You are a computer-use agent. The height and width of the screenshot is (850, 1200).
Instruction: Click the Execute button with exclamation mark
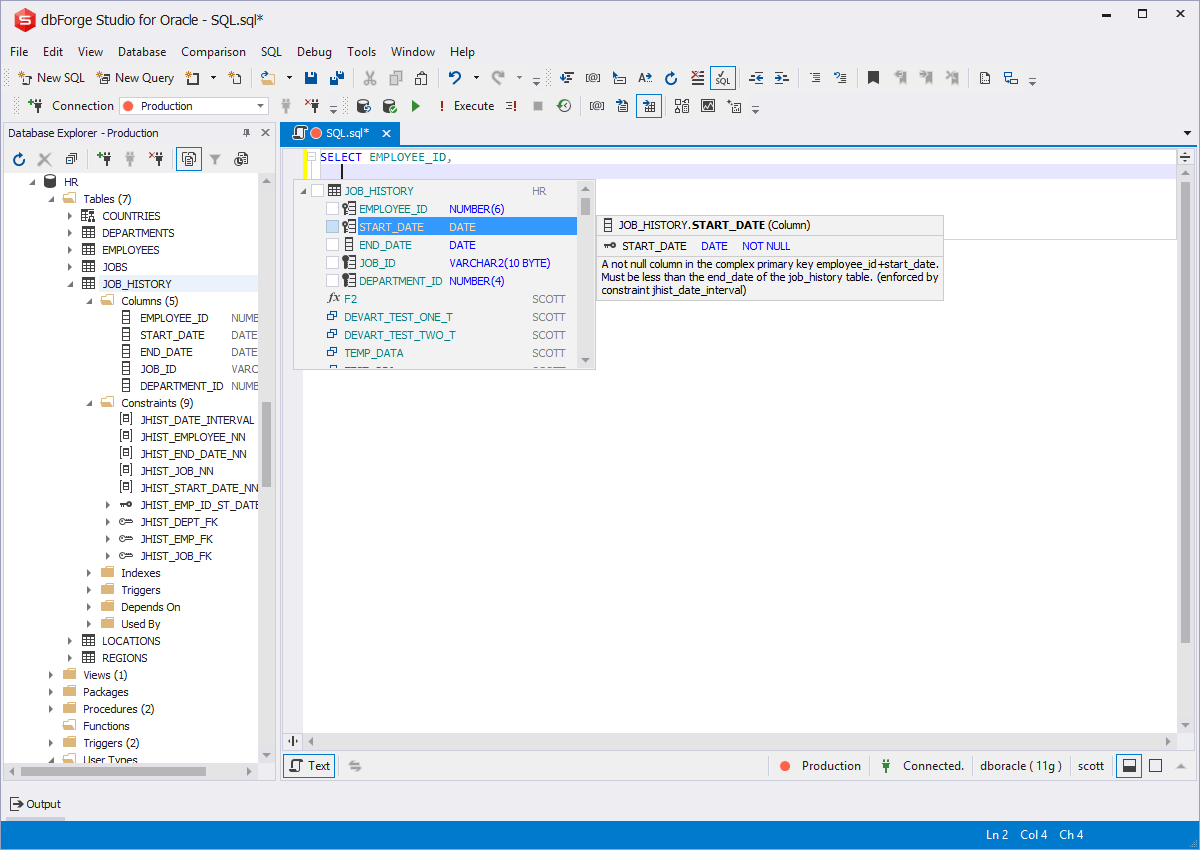(x=466, y=106)
